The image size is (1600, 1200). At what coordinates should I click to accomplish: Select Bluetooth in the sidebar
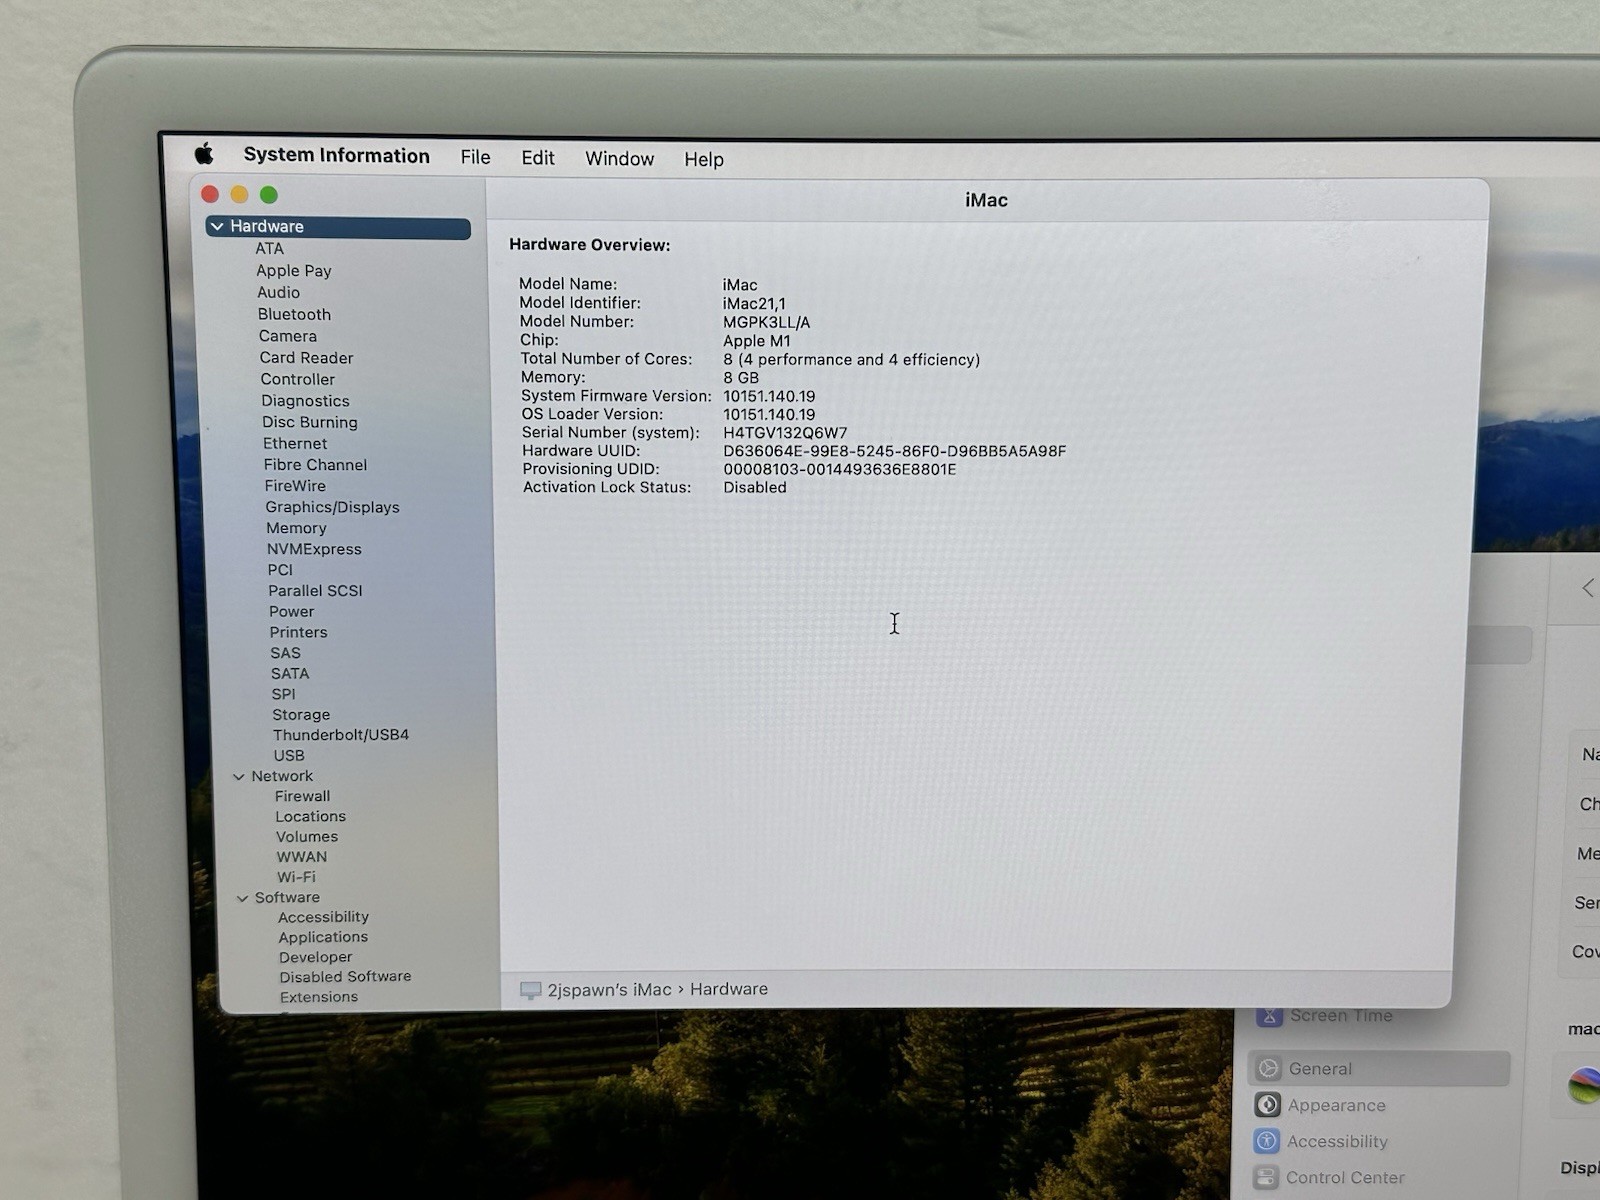tap(294, 315)
